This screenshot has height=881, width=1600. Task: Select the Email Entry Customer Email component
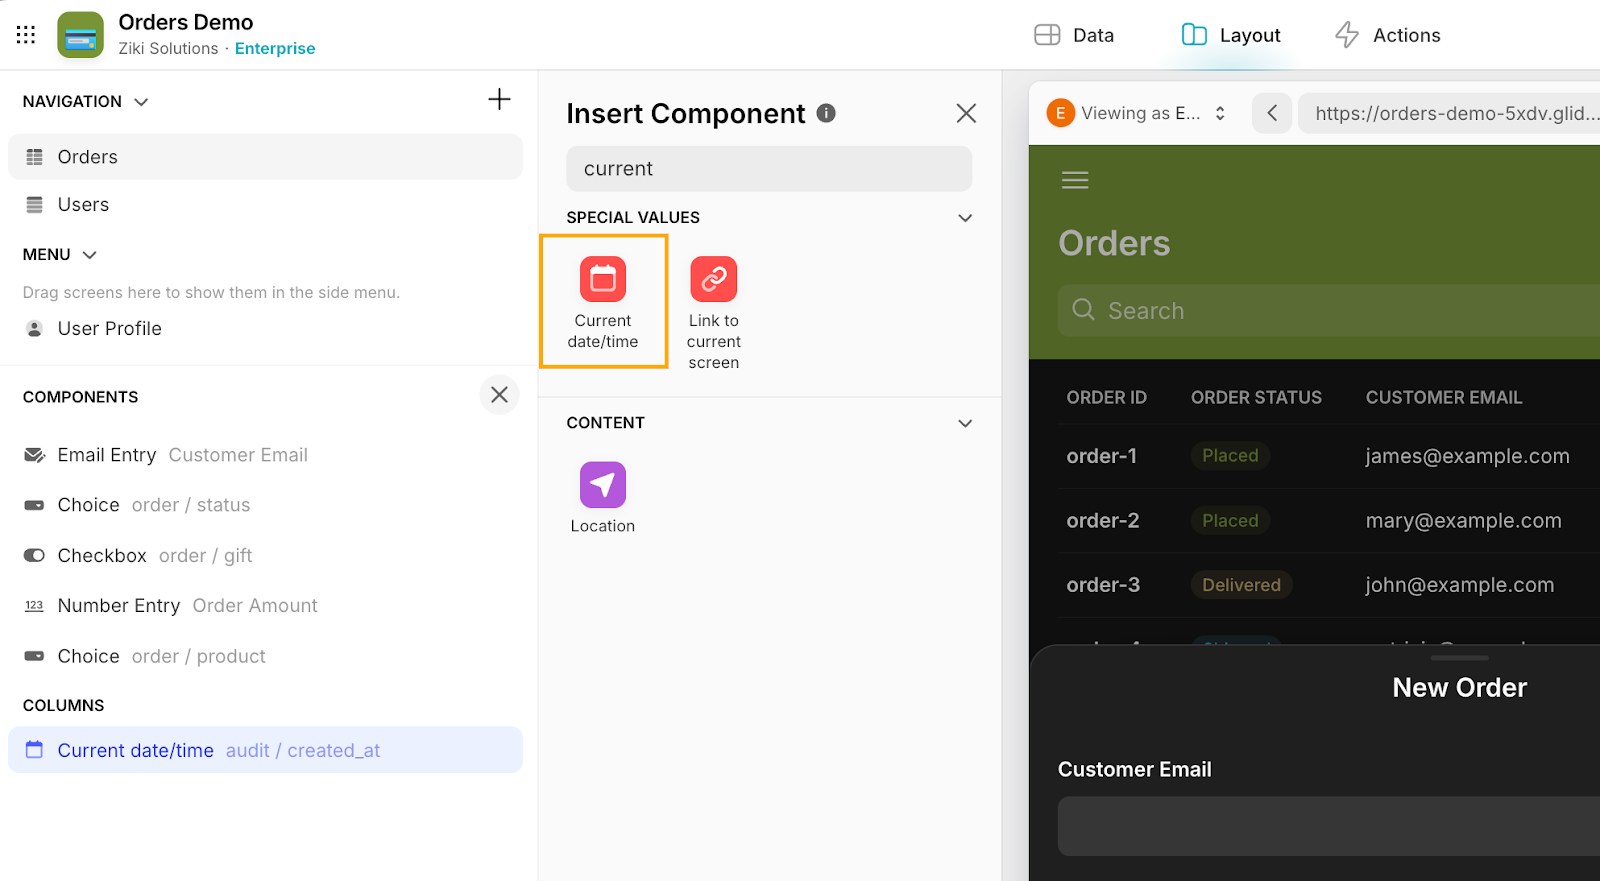[265, 455]
